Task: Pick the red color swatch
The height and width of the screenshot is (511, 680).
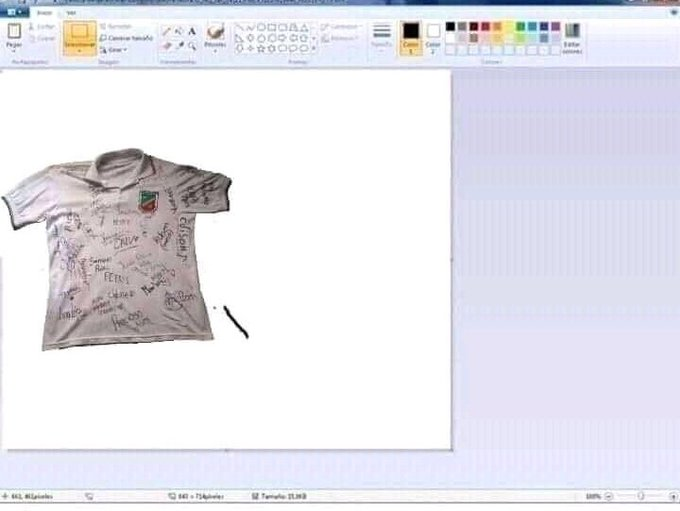Action: tap(486, 27)
